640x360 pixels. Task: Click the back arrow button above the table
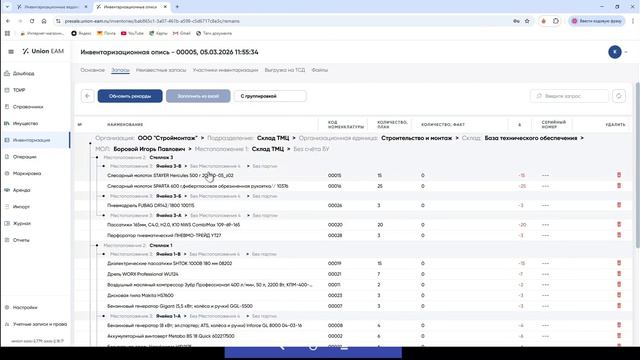(x=87, y=96)
